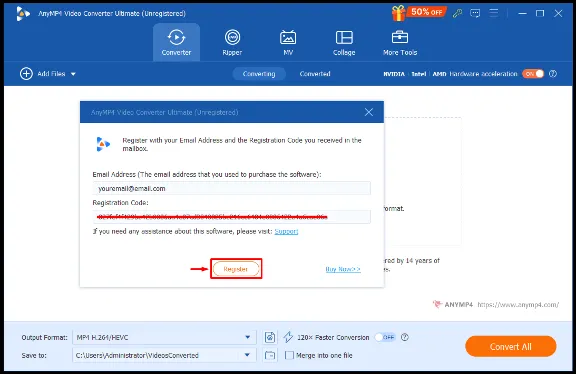Expand the Add Files dropdown arrow
This screenshot has height=374, width=576.
coord(73,74)
